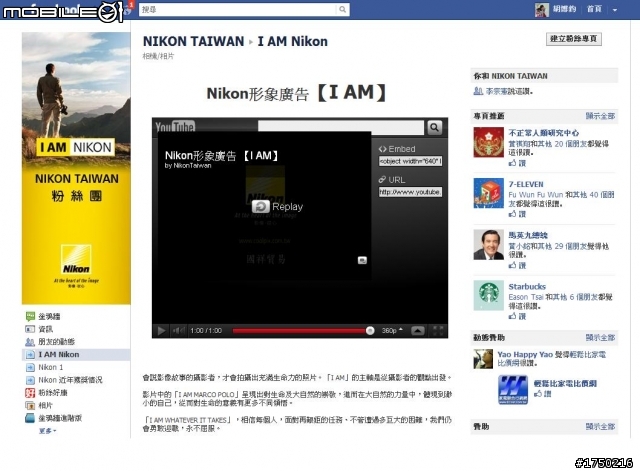Expand the 'more' dropdown under sidebar list
This screenshot has height=471, width=640.
coord(47,431)
